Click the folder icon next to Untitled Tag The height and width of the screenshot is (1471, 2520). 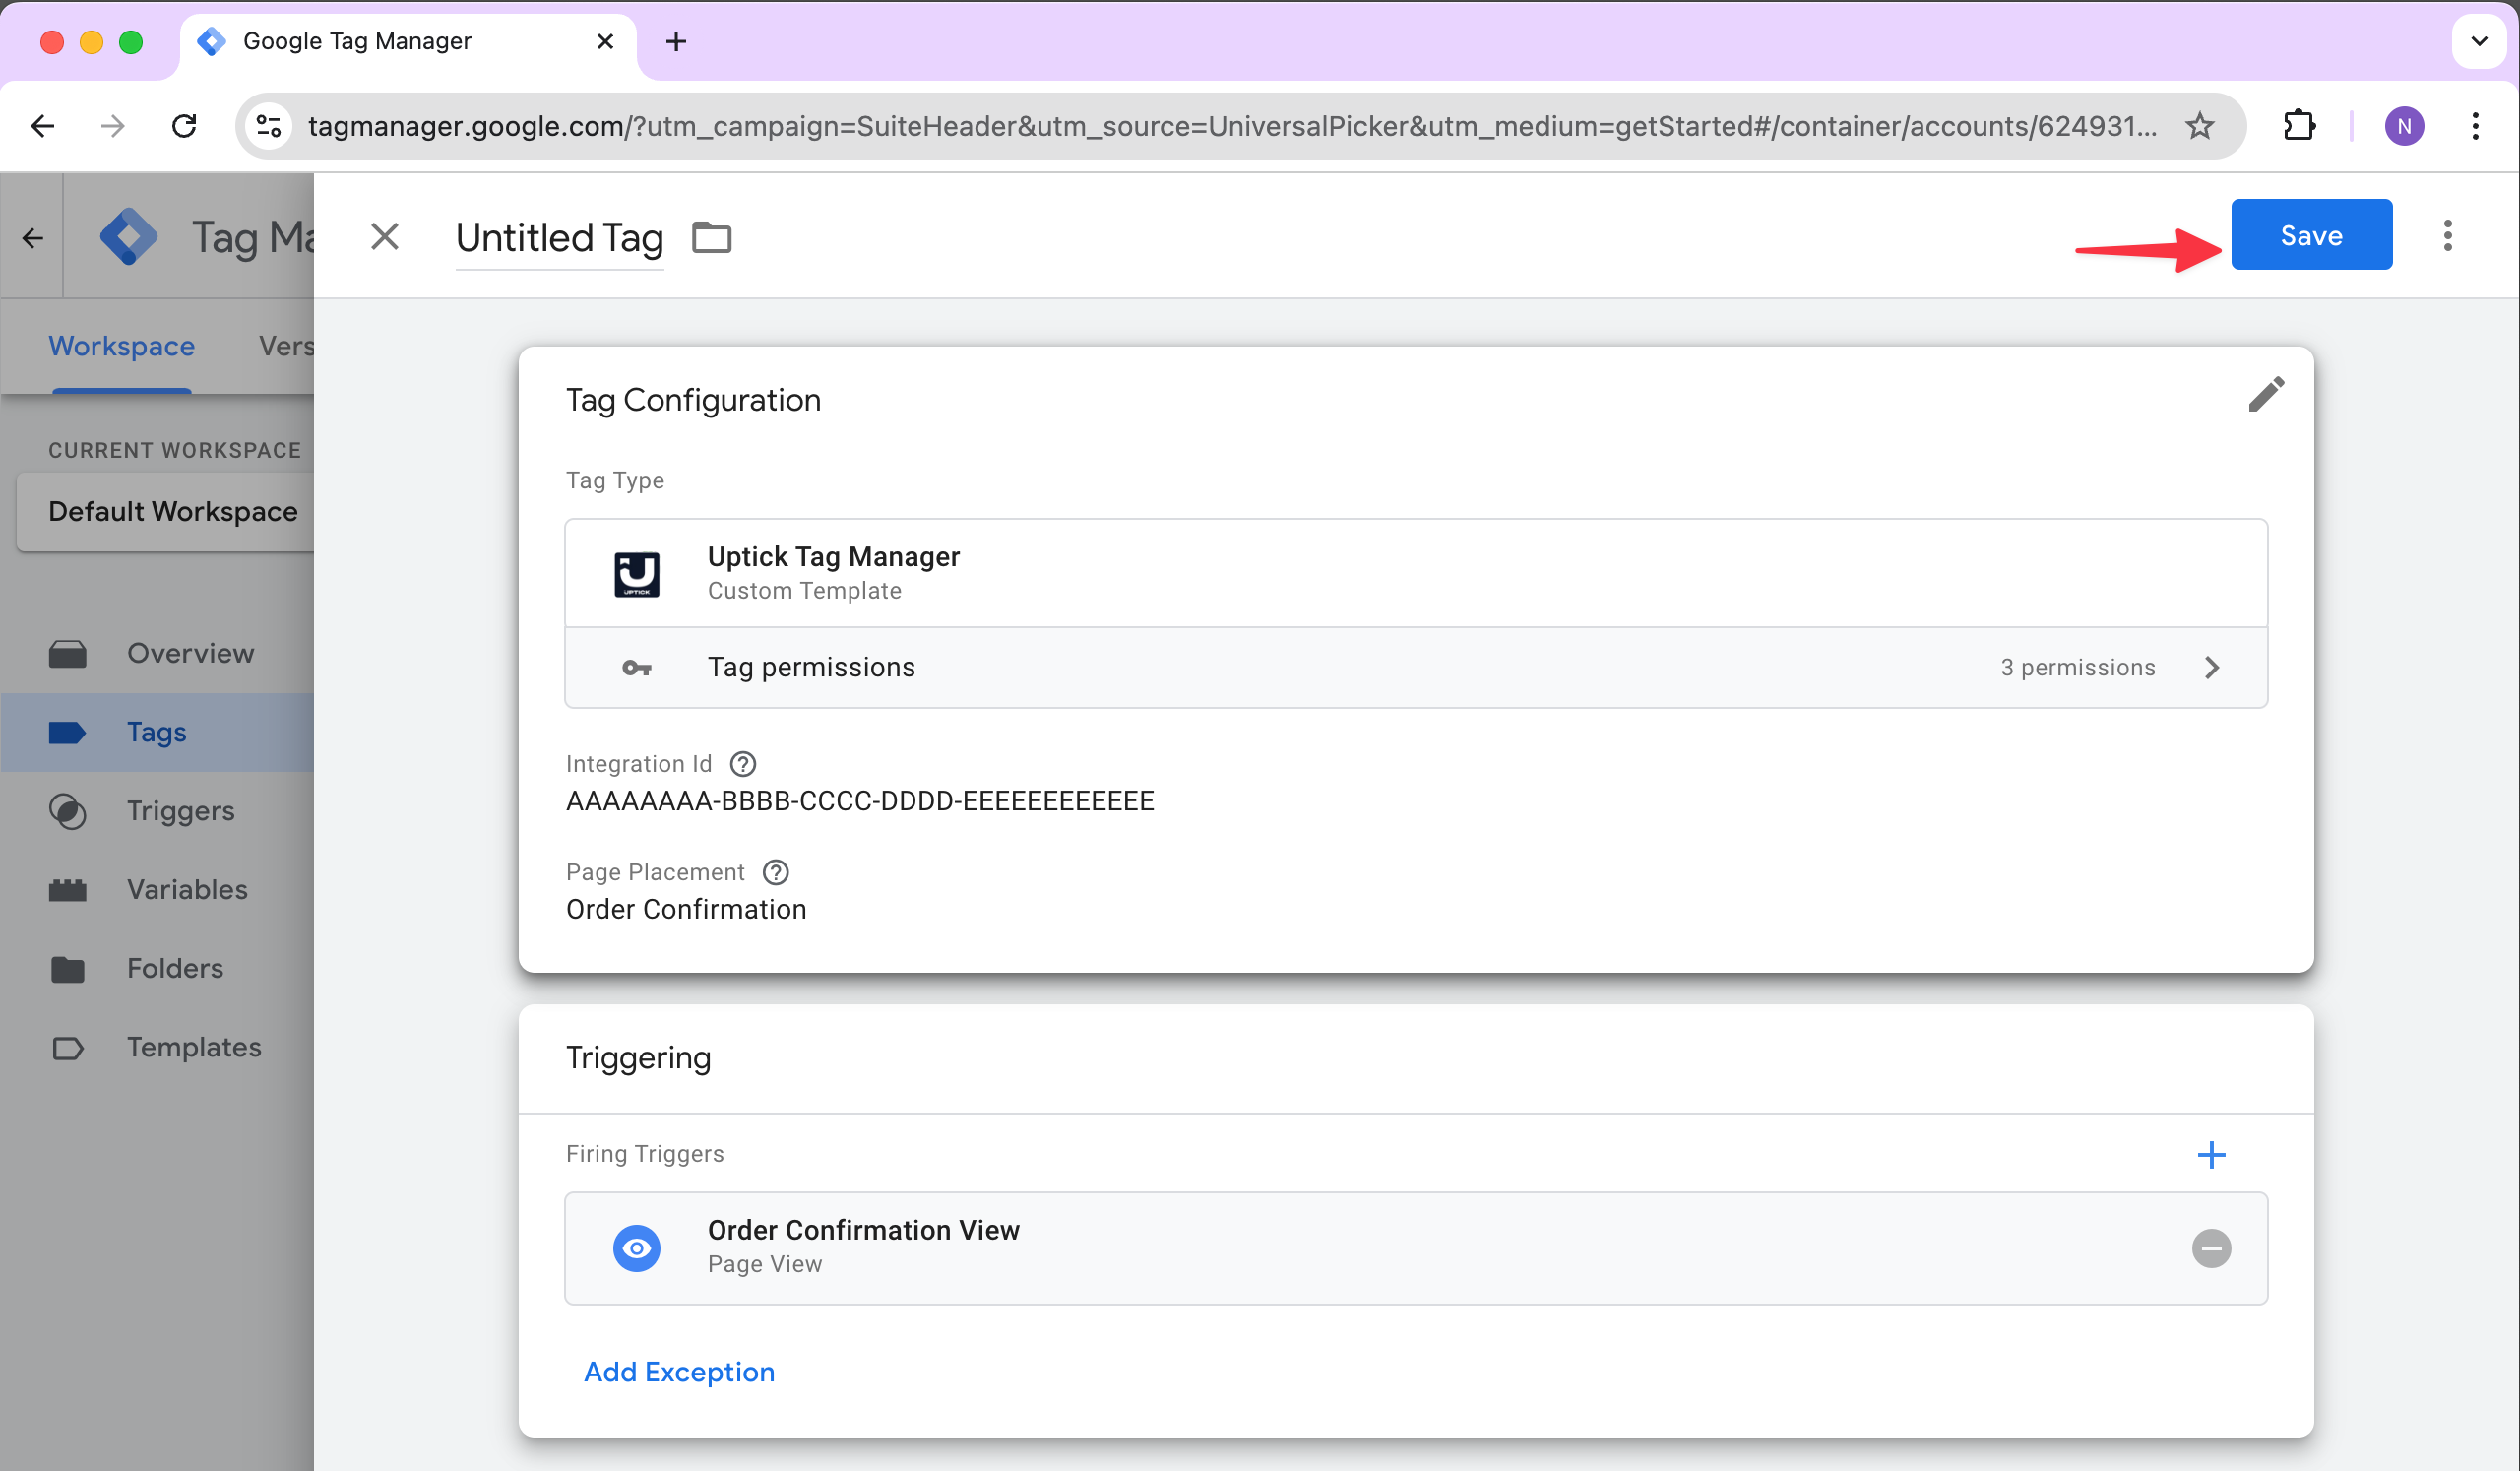tap(711, 238)
